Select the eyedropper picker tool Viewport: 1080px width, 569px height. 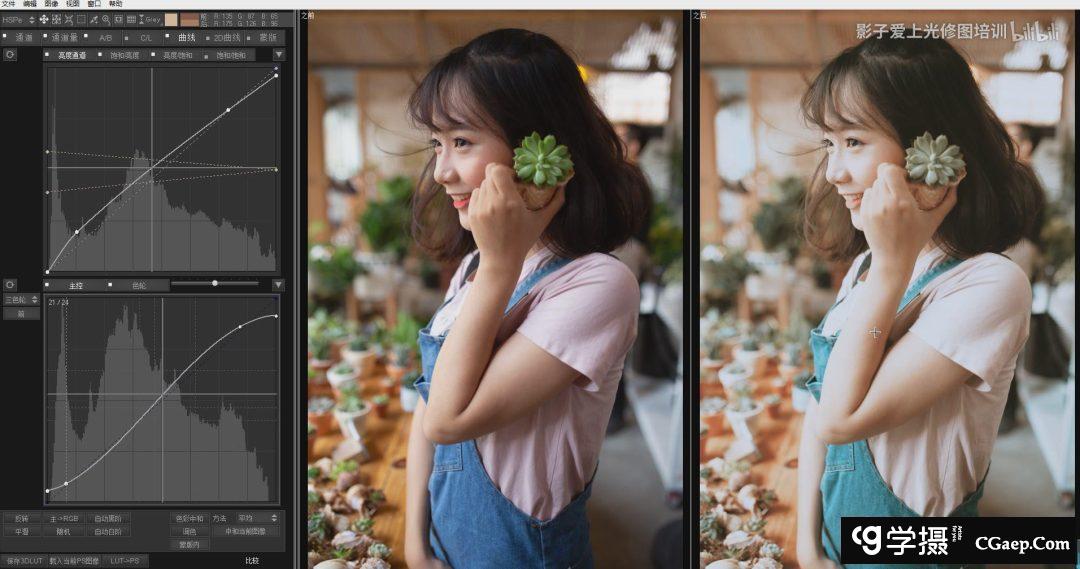(x=94, y=19)
